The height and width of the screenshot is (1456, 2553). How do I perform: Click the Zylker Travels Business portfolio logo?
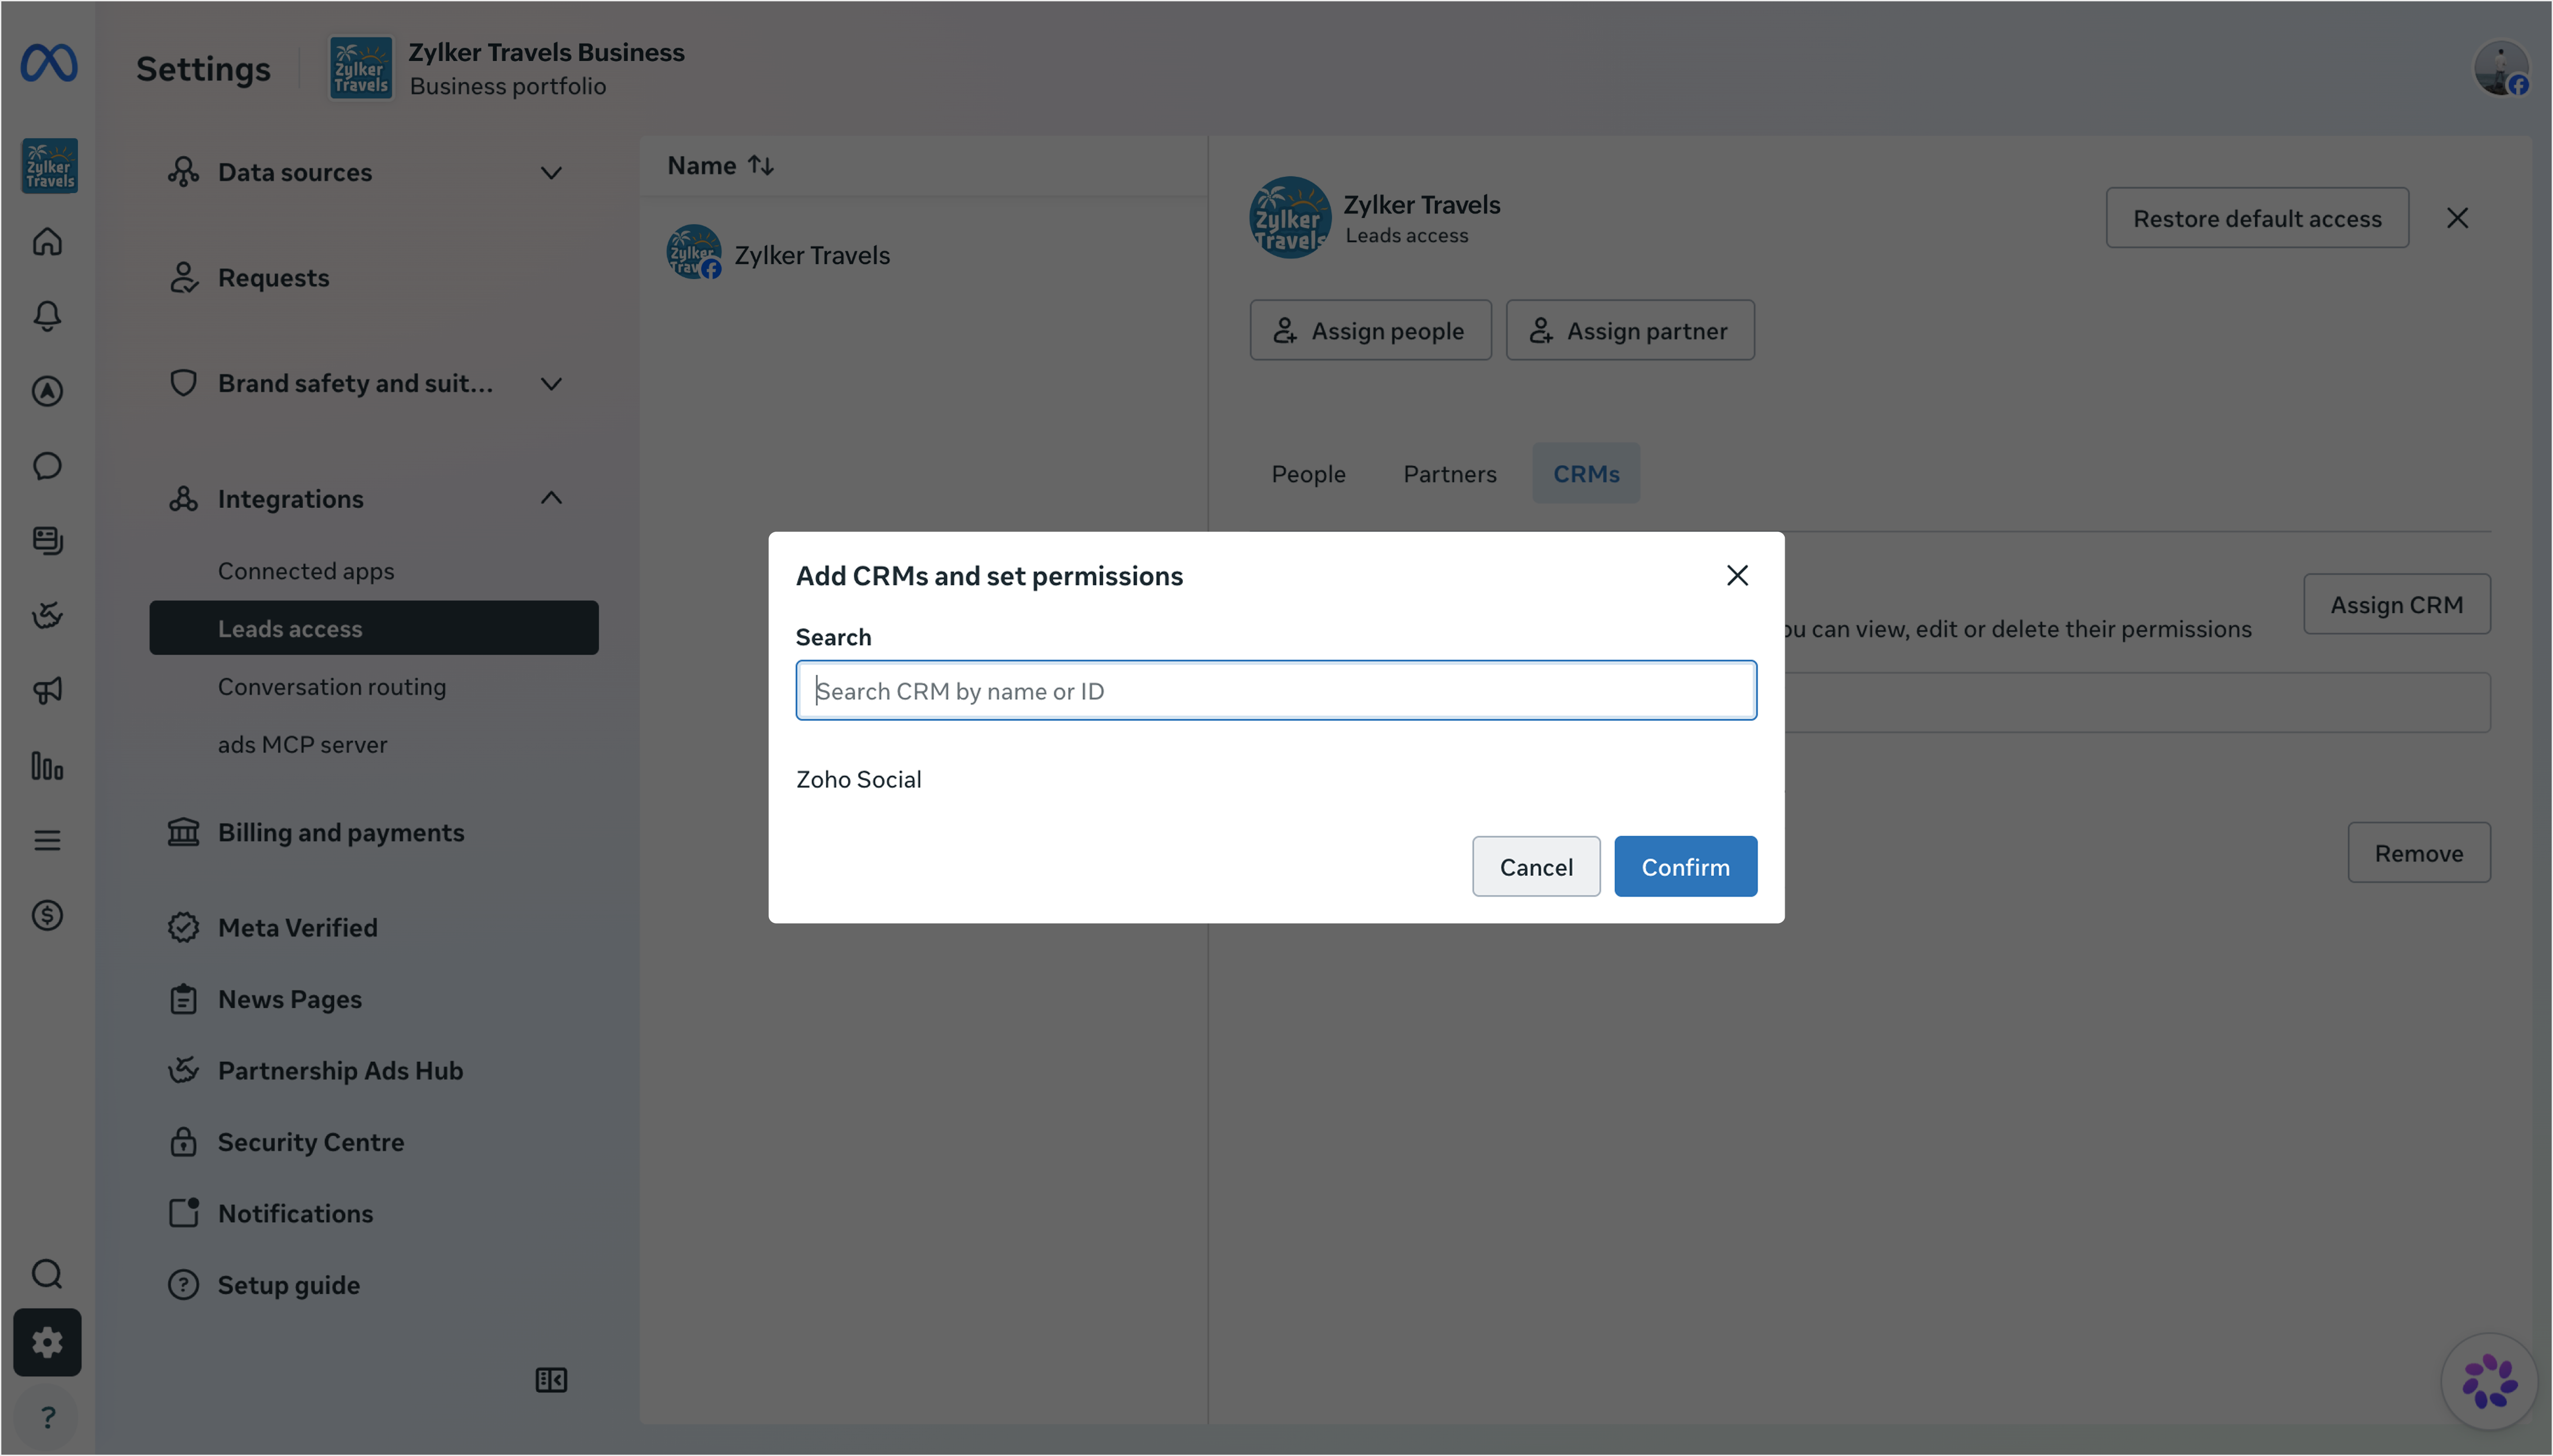click(361, 68)
